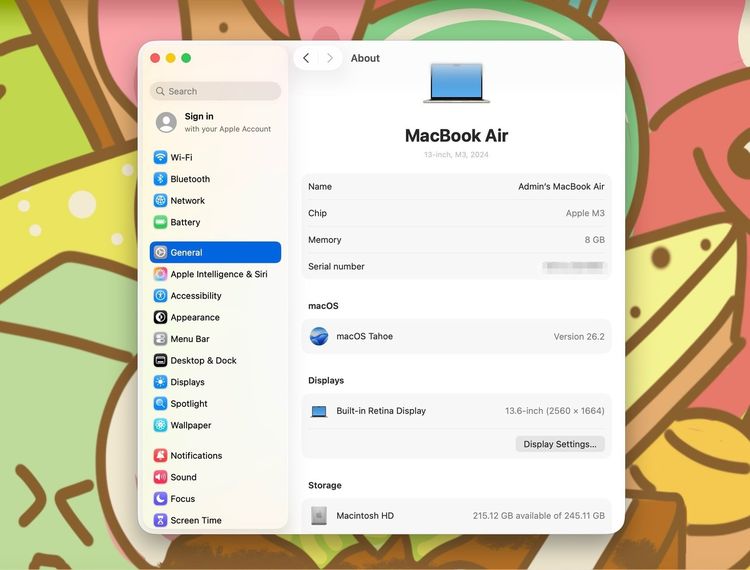750x570 pixels.
Task: Click Apple Intelligence & Siri label
Action: 219,274
